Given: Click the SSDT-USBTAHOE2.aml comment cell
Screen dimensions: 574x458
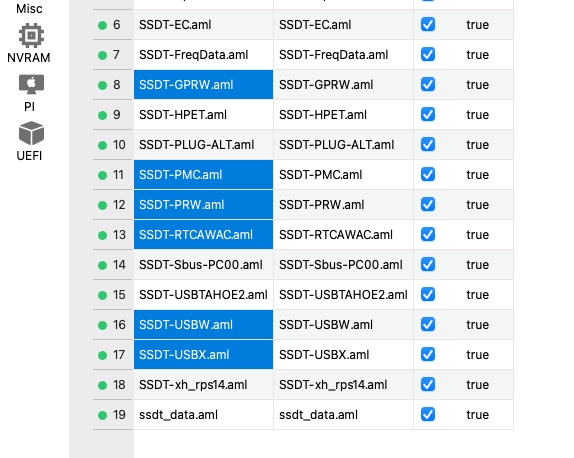Looking at the screenshot, I should click(x=343, y=295).
